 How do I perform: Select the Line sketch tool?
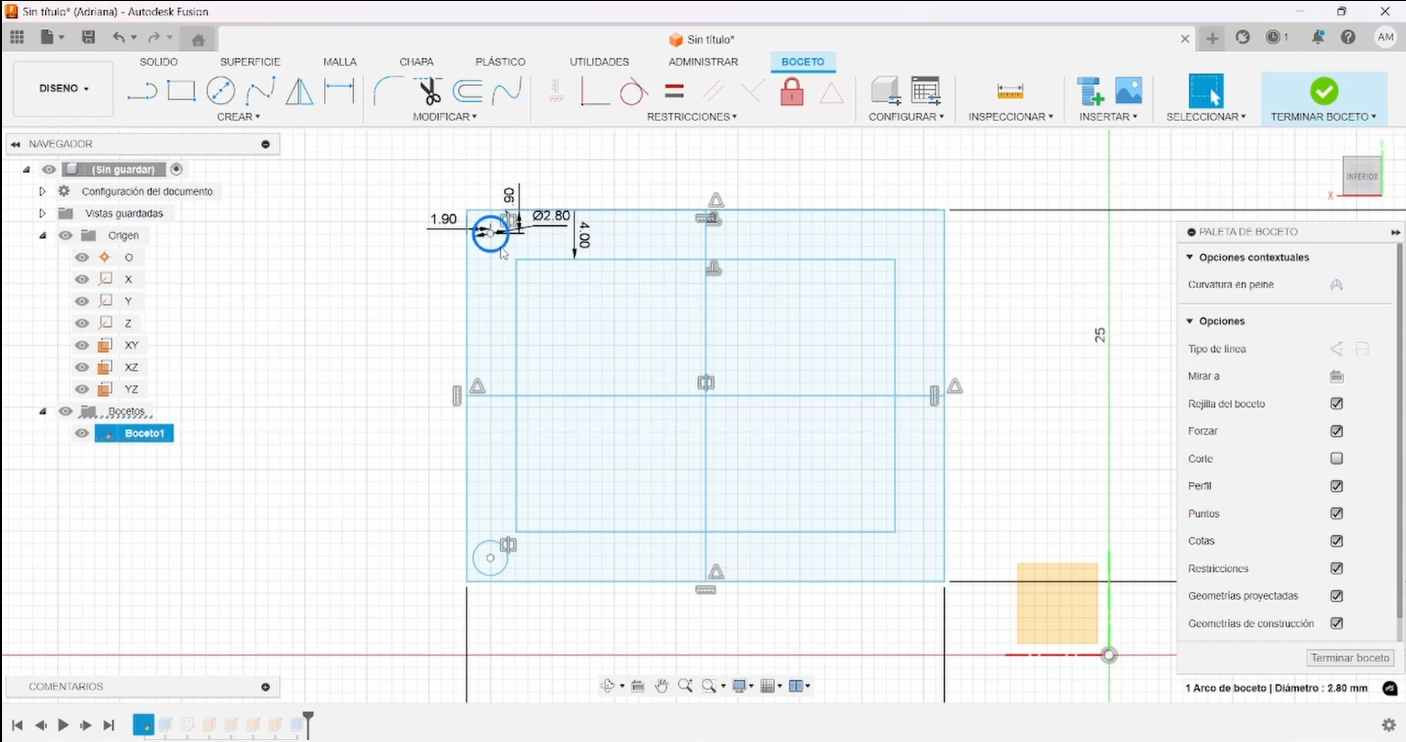pyautogui.click(x=142, y=92)
